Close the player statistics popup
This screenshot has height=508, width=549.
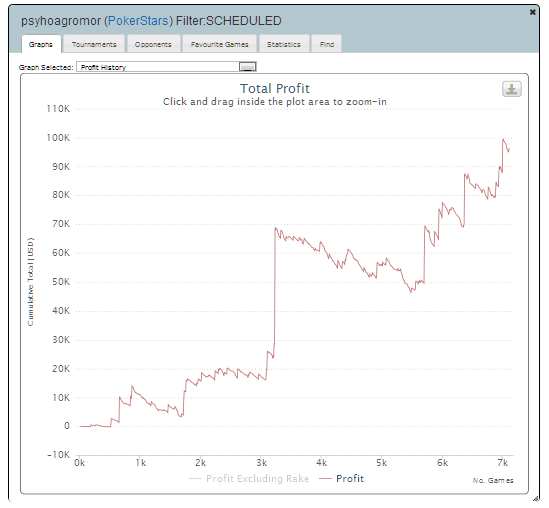pos(533,12)
